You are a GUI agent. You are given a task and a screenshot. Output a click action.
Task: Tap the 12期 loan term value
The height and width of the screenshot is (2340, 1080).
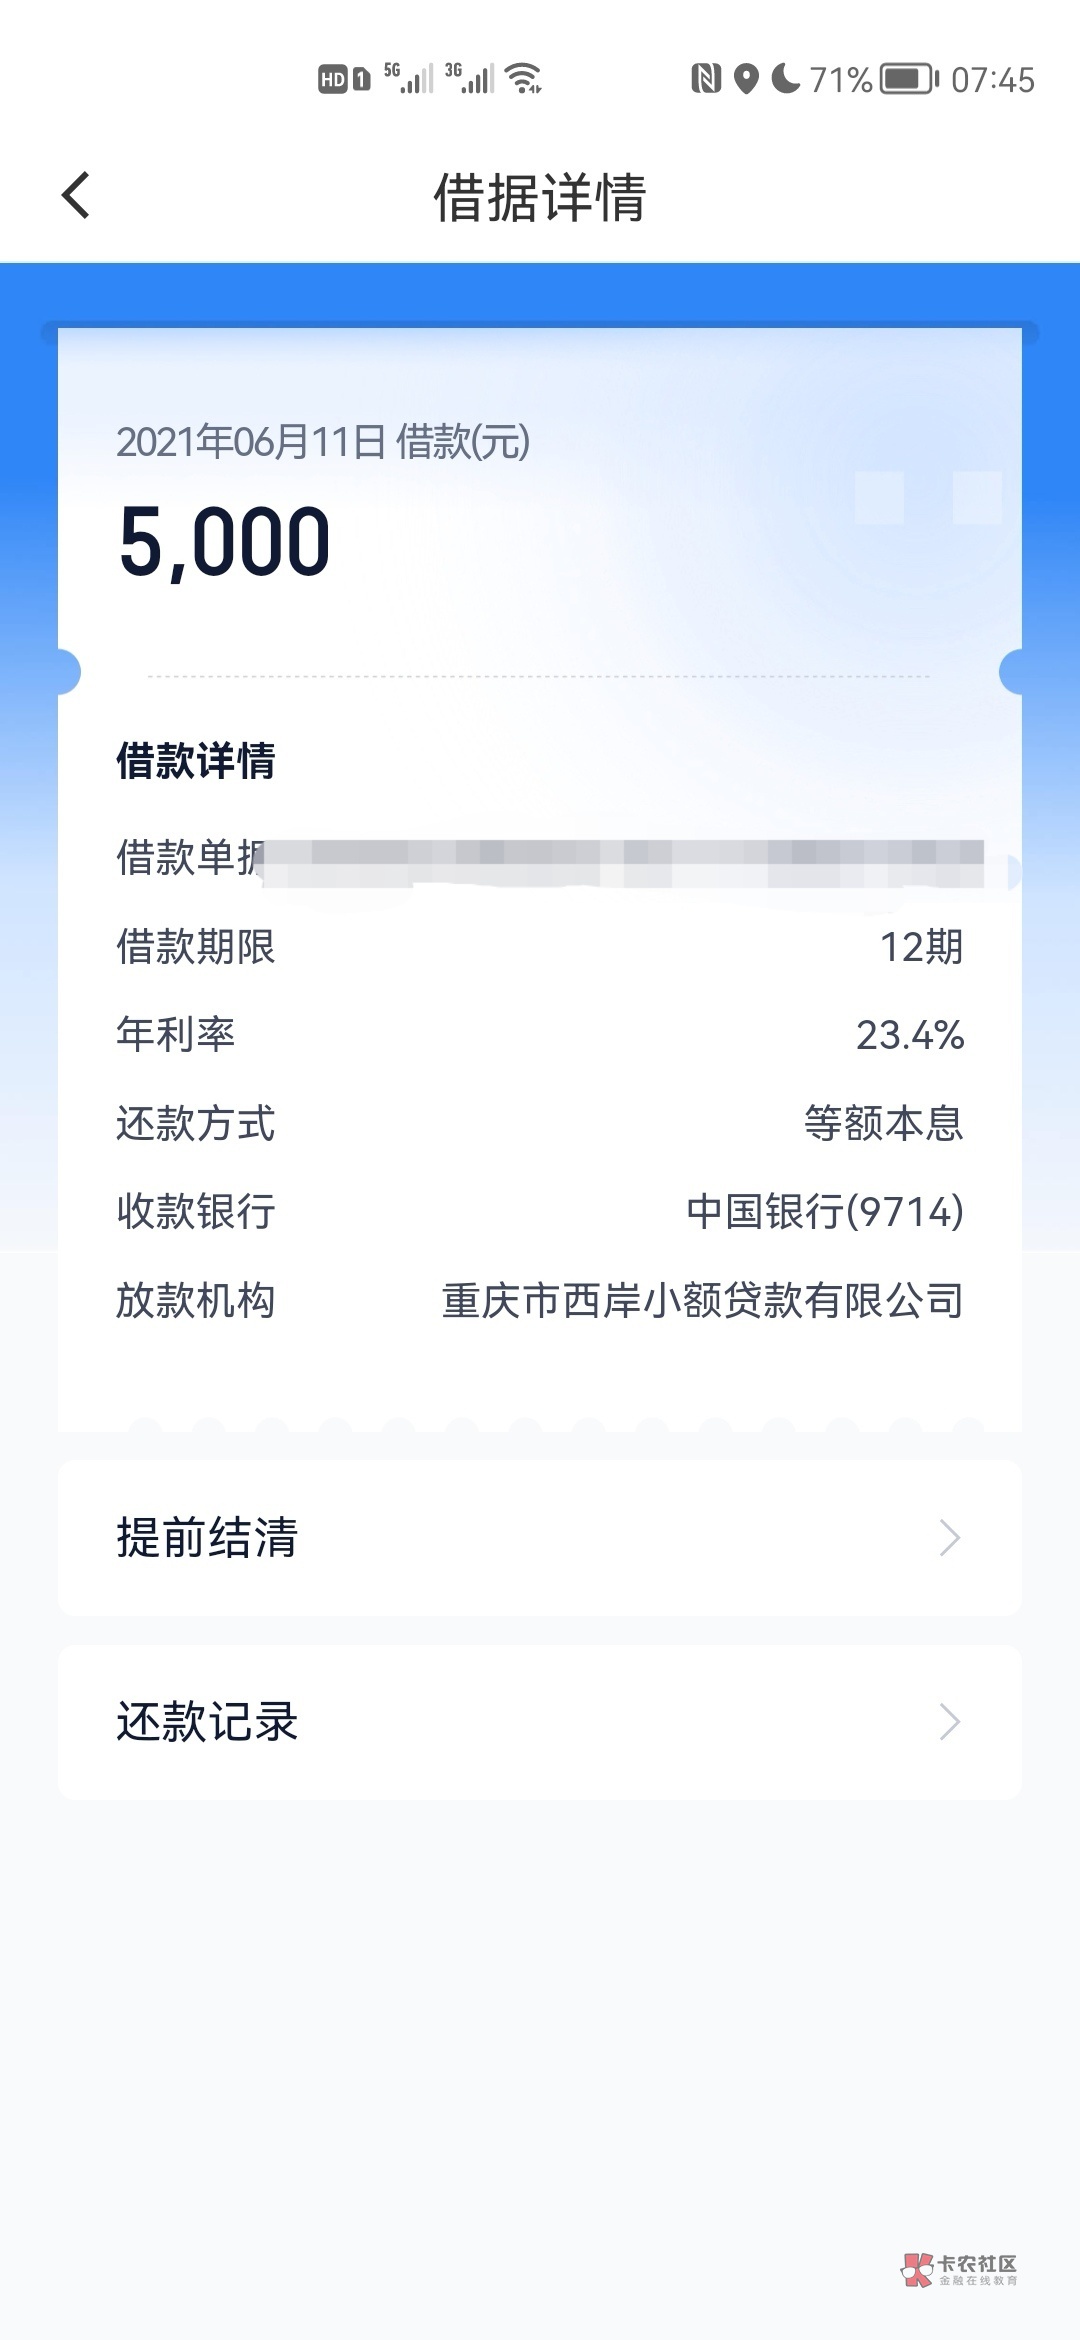(x=921, y=947)
